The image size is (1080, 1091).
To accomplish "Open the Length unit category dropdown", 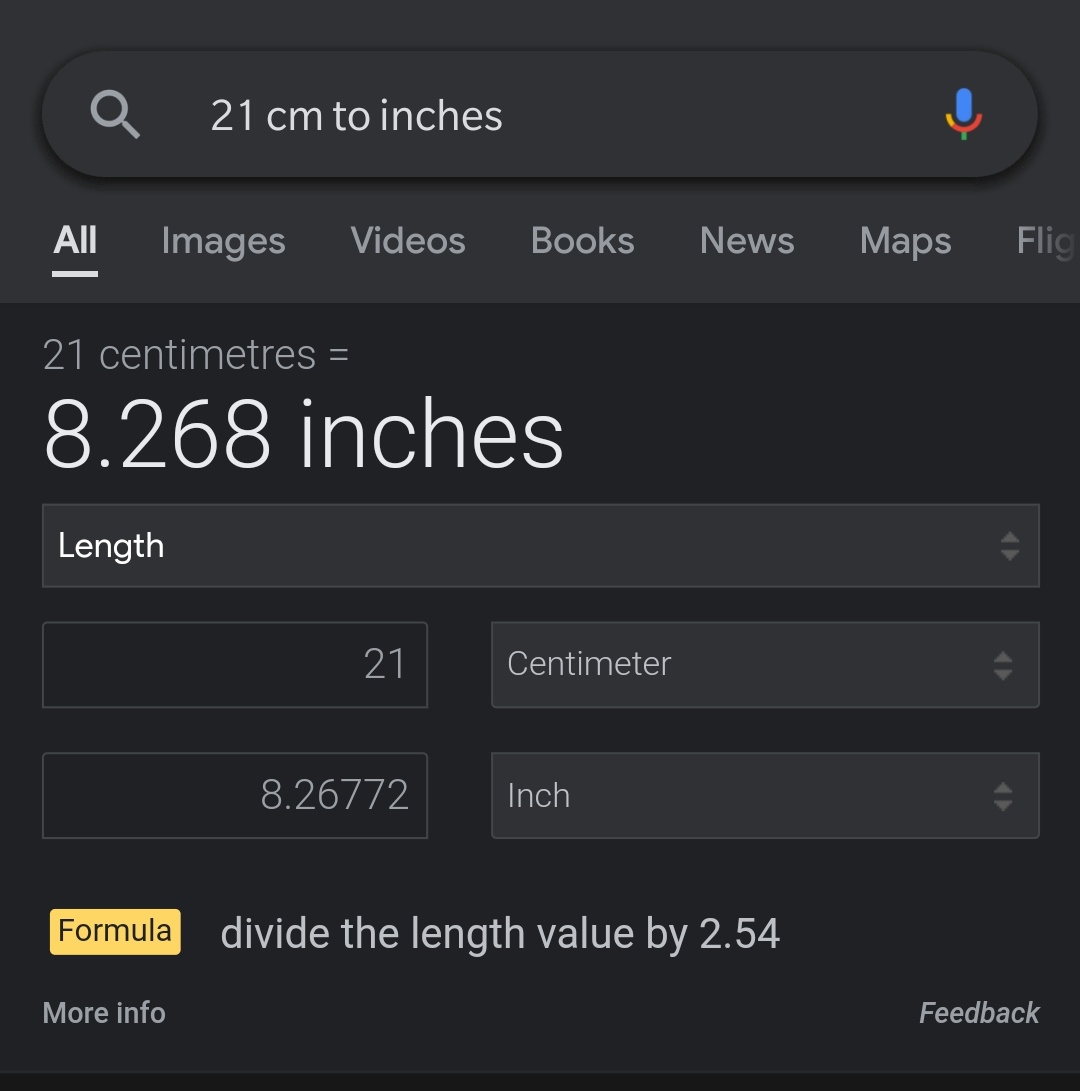I will point(541,546).
